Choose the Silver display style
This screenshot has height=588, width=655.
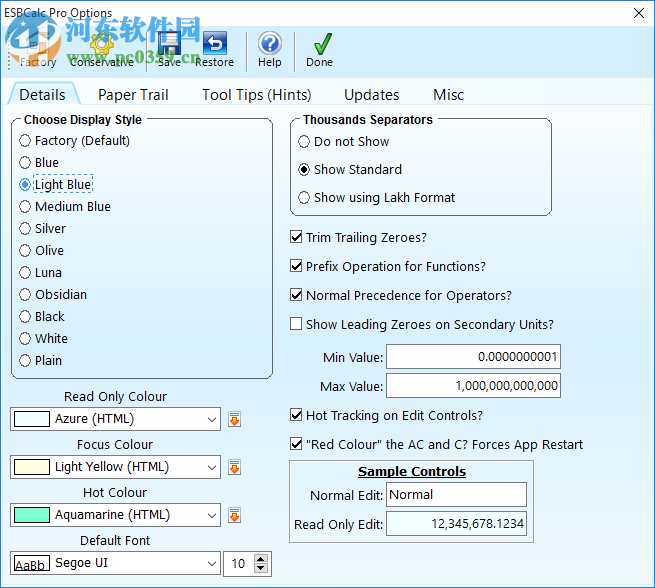[43, 228]
